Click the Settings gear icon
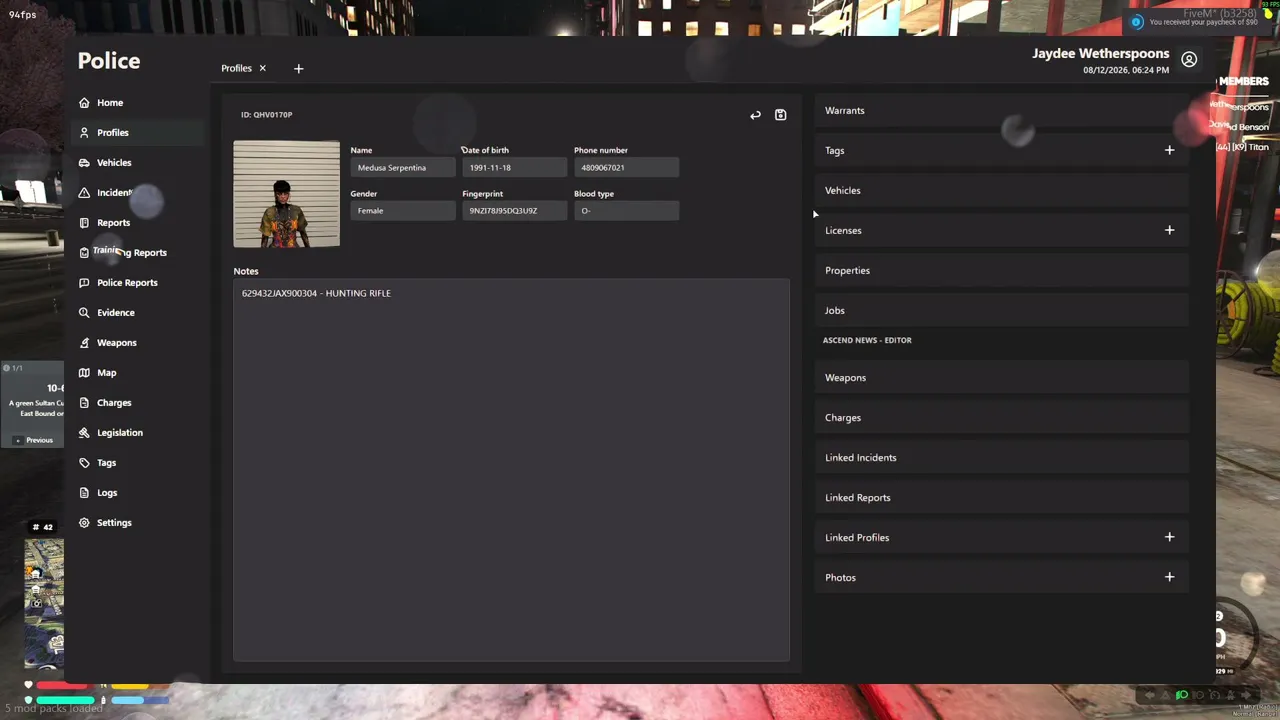Screen dimensions: 1280x720 point(84,522)
